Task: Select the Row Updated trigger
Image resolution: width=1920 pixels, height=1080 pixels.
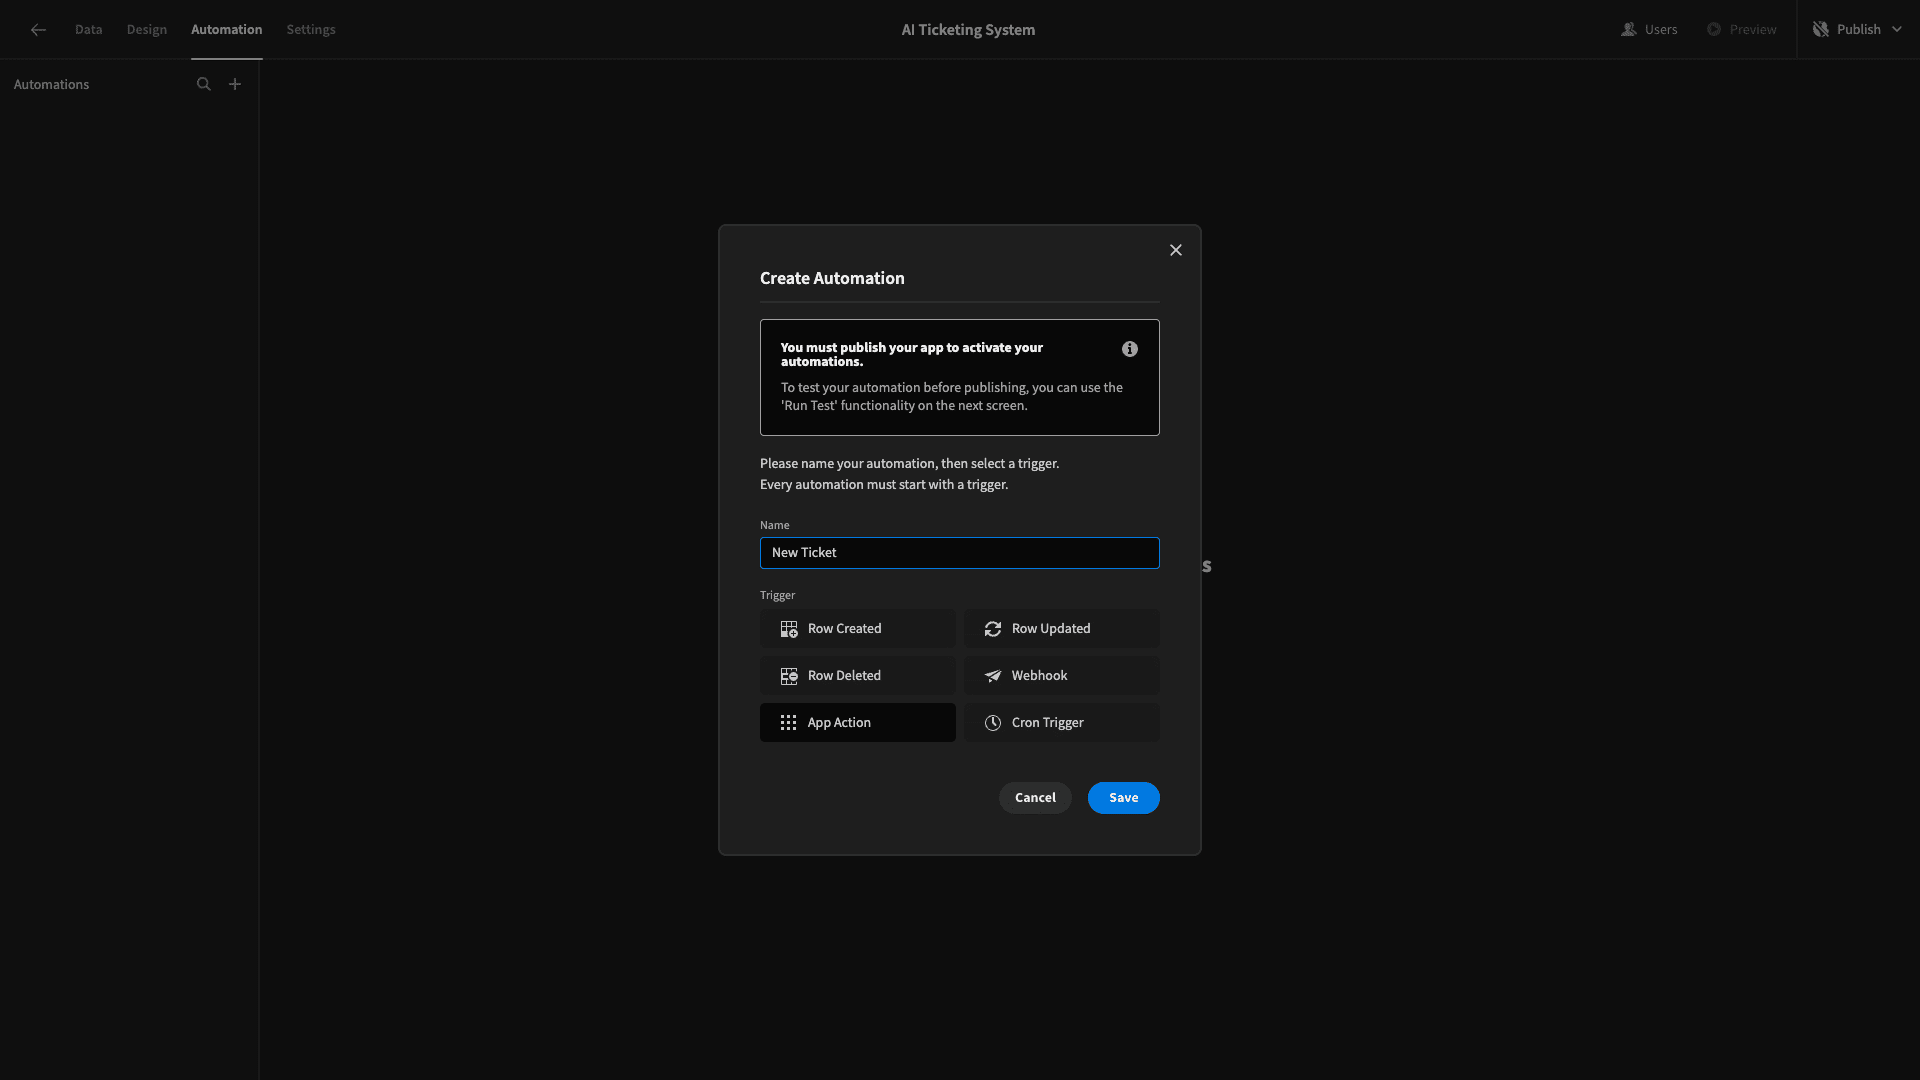Action: [x=1062, y=629]
